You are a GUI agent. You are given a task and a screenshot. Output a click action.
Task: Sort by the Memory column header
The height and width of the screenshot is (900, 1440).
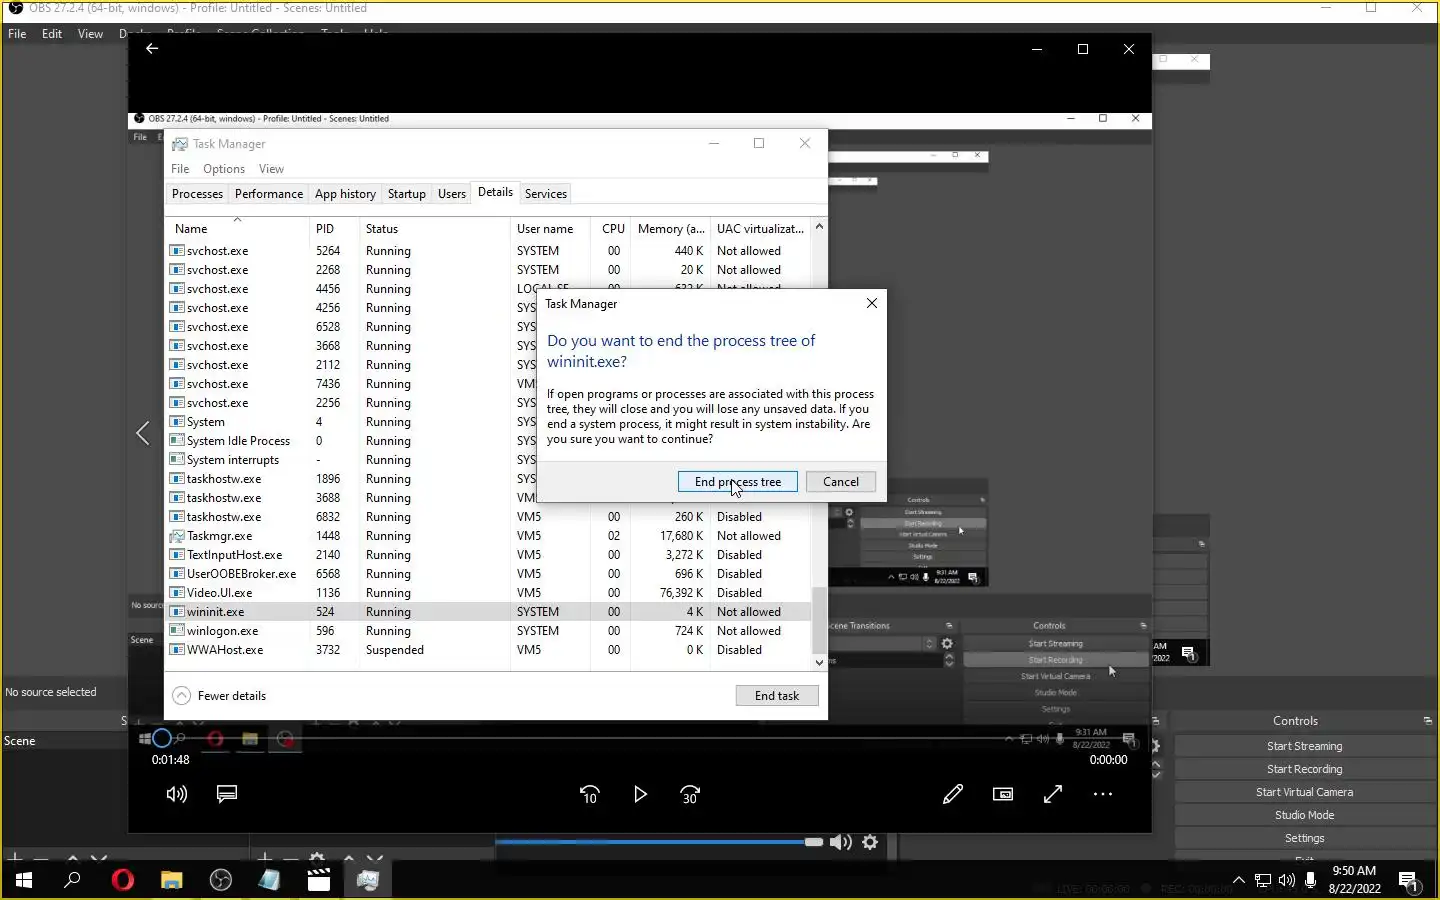pos(671,228)
